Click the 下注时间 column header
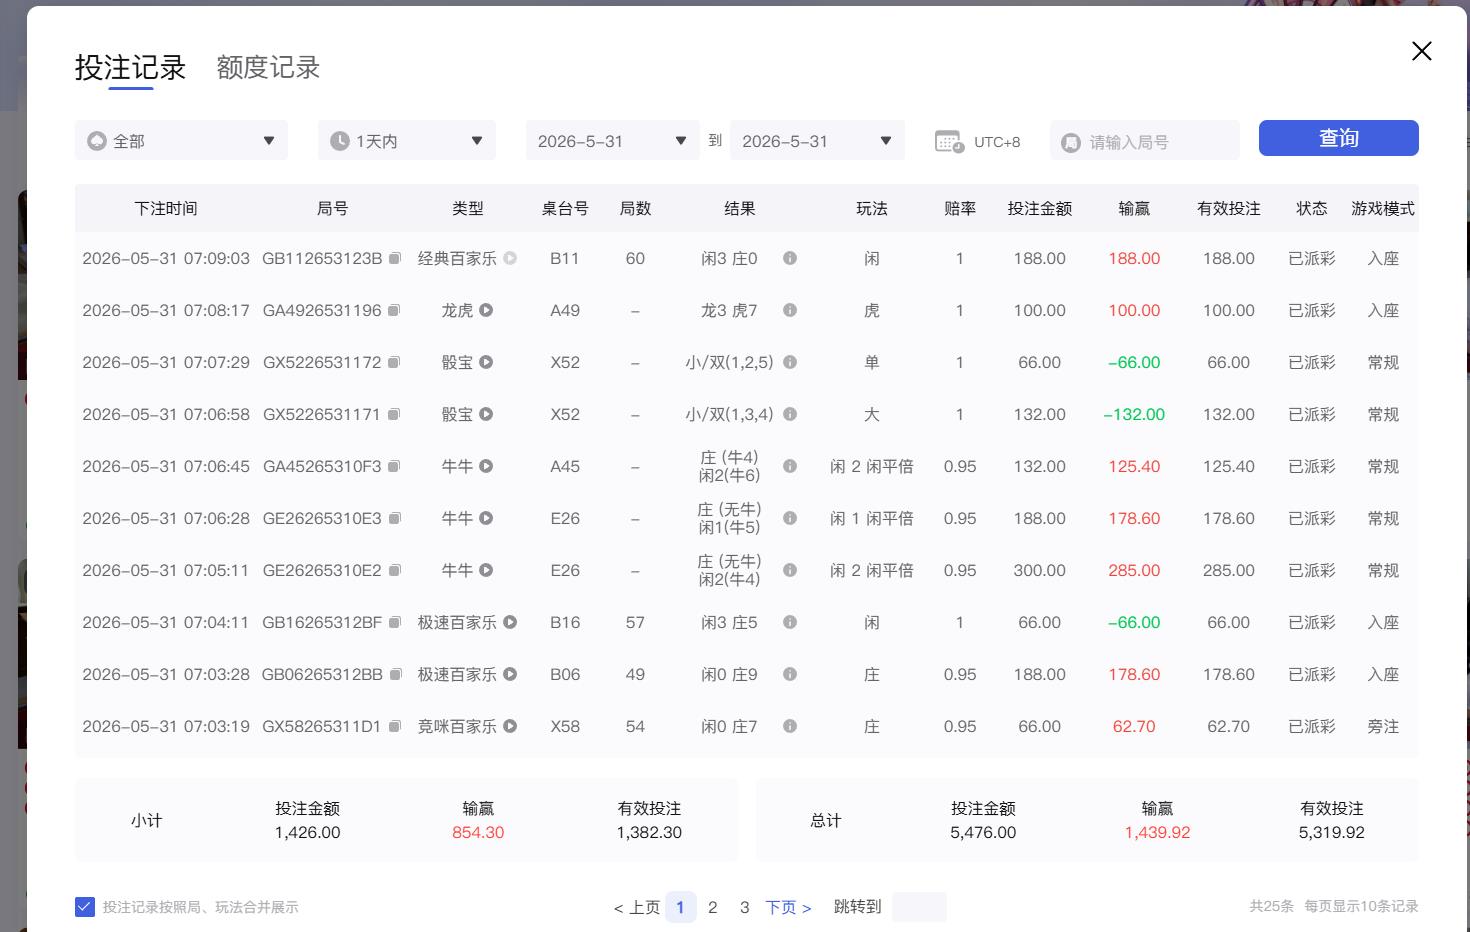The height and width of the screenshot is (932, 1470). coord(166,208)
